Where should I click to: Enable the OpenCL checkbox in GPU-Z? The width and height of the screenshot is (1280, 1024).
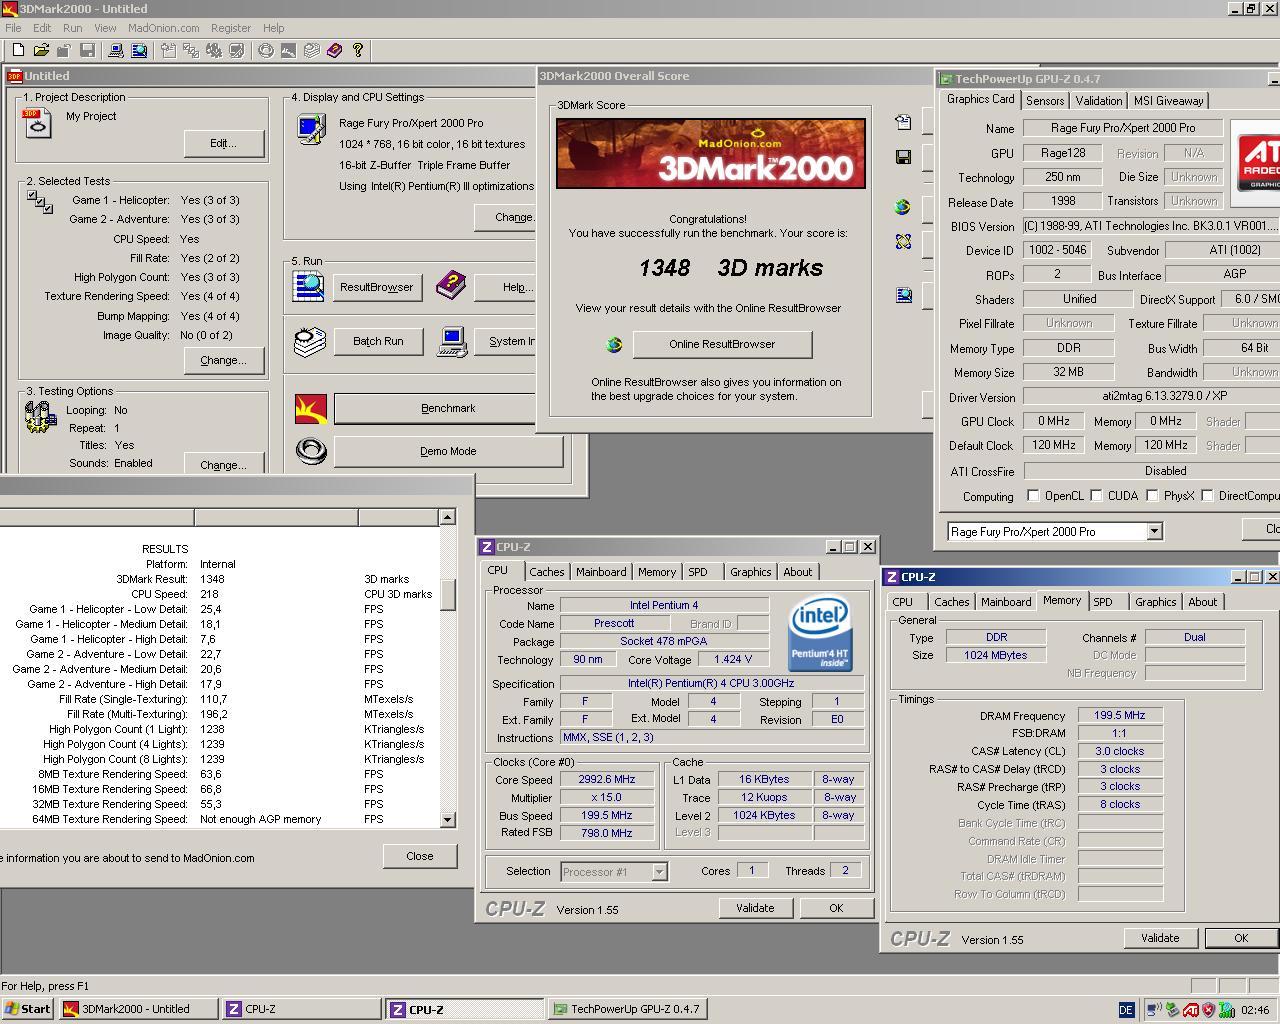[x=1033, y=496]
